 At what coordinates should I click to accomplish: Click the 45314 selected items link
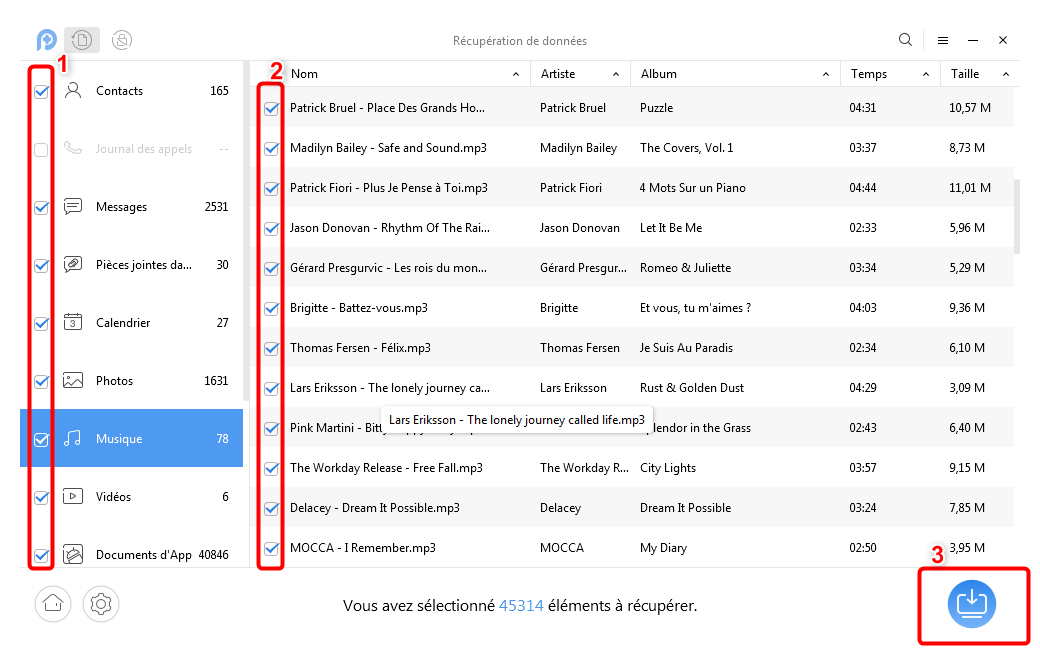(521, 606)
